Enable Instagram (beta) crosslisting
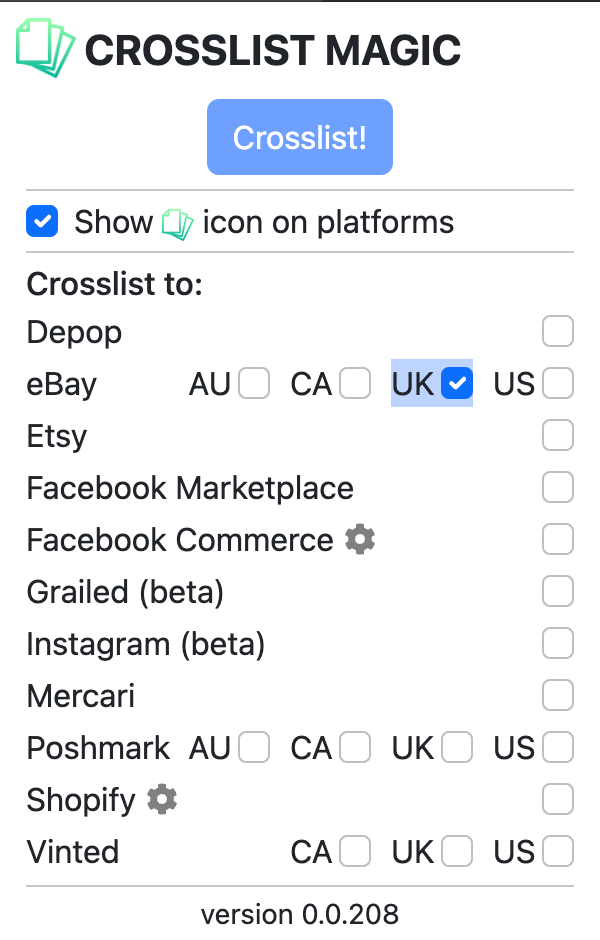The width and height of the screenshot is (600, 940). (x=557, y=643)
